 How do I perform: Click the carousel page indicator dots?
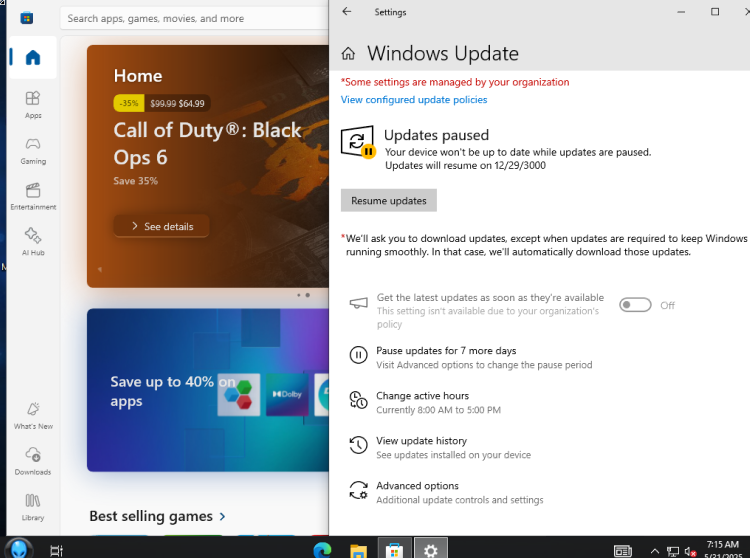(x=303, y=295)
